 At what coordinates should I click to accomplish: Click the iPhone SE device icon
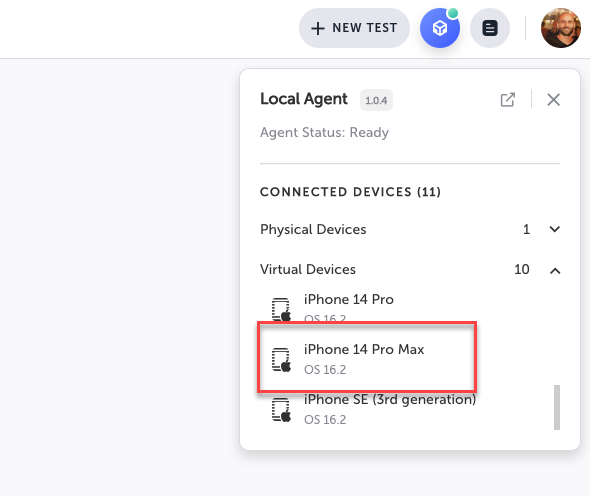click(x=281, y=410)
